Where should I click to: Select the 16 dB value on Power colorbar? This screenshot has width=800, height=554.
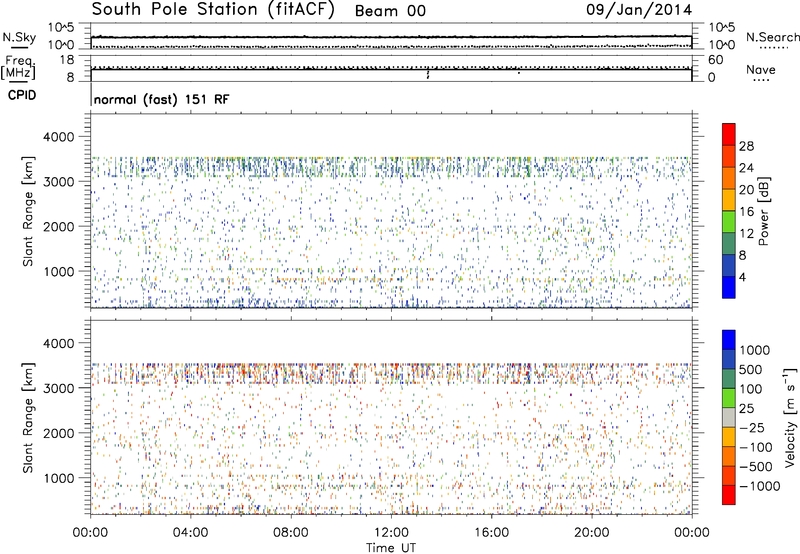746,212
